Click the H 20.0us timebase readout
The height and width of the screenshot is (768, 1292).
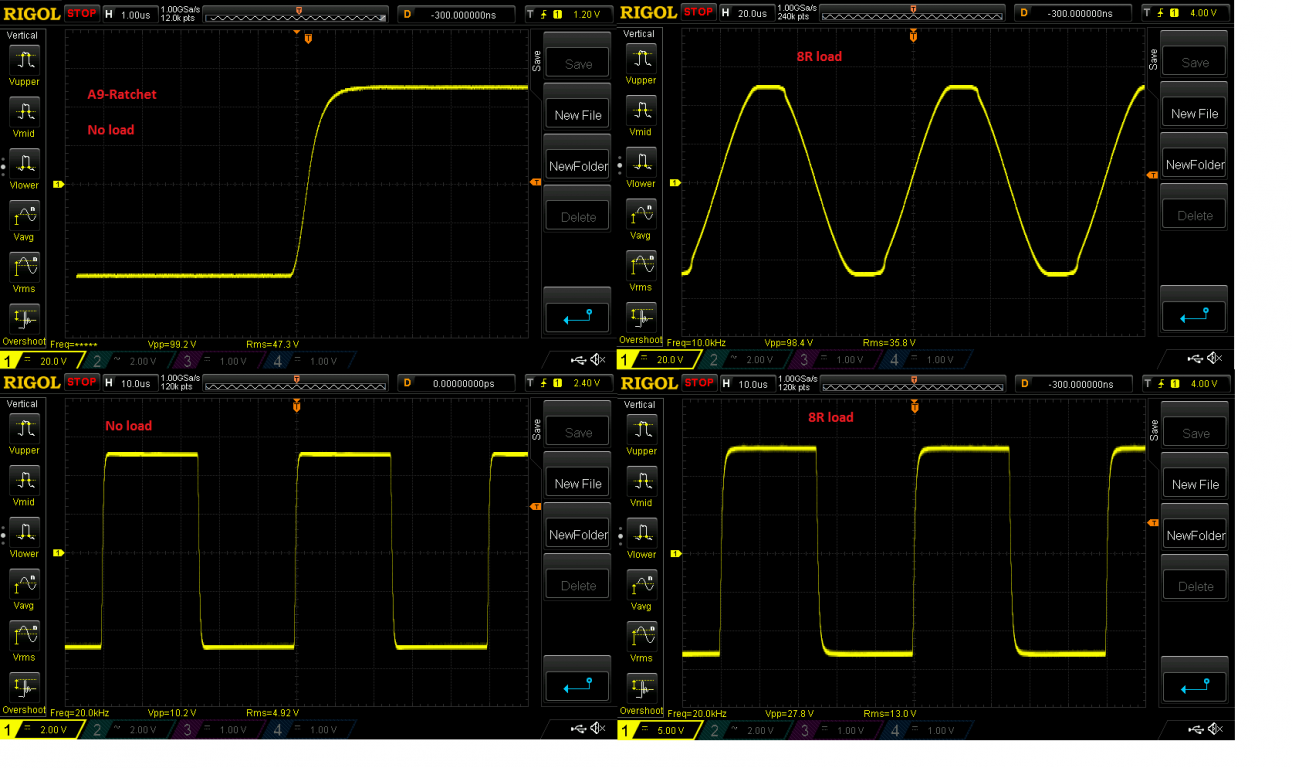[746, 13]
